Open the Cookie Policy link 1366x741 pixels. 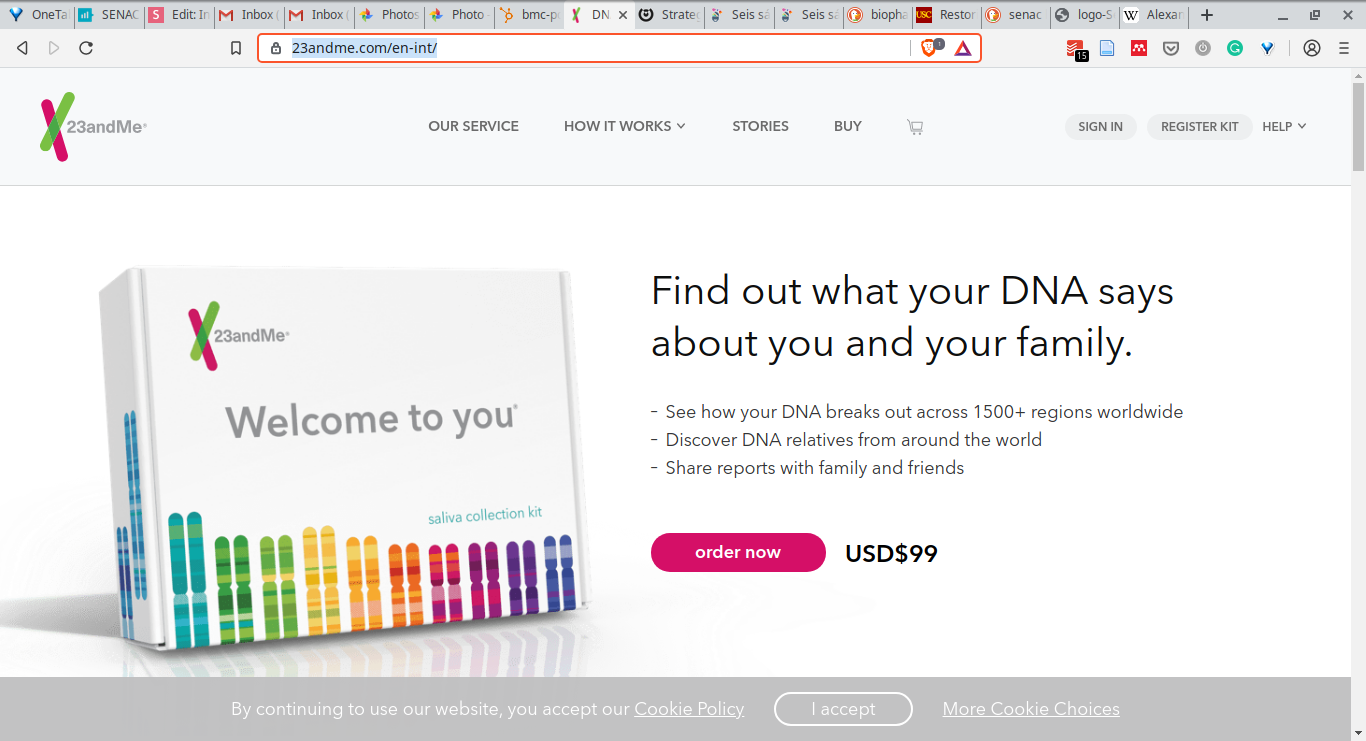[x=689, y=709]
